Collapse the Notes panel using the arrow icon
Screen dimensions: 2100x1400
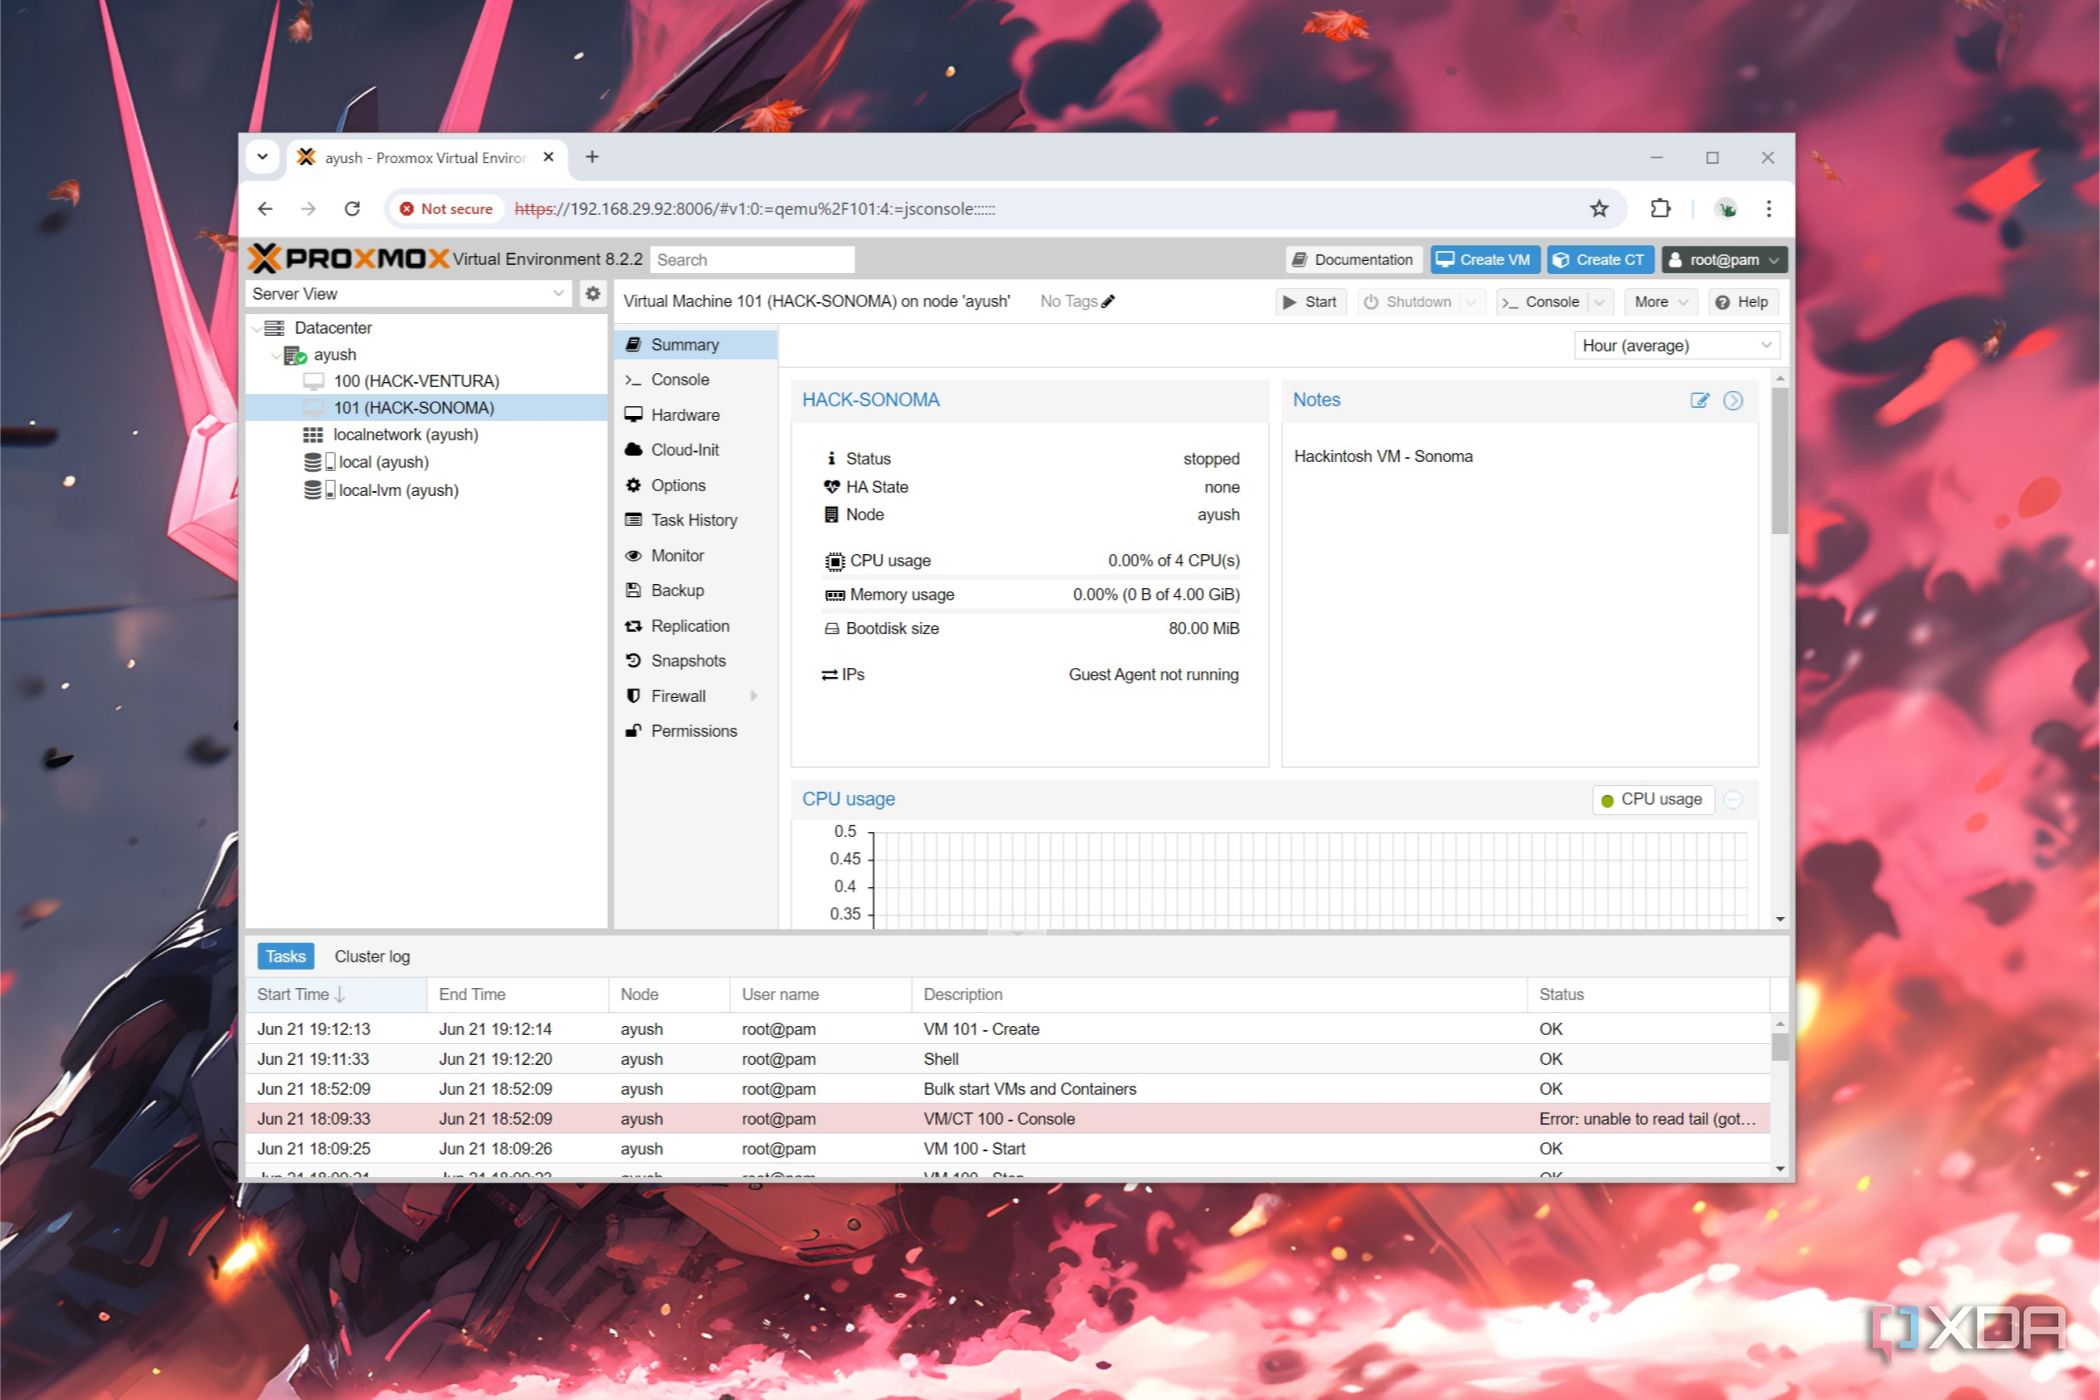[x=1733, y=400]
